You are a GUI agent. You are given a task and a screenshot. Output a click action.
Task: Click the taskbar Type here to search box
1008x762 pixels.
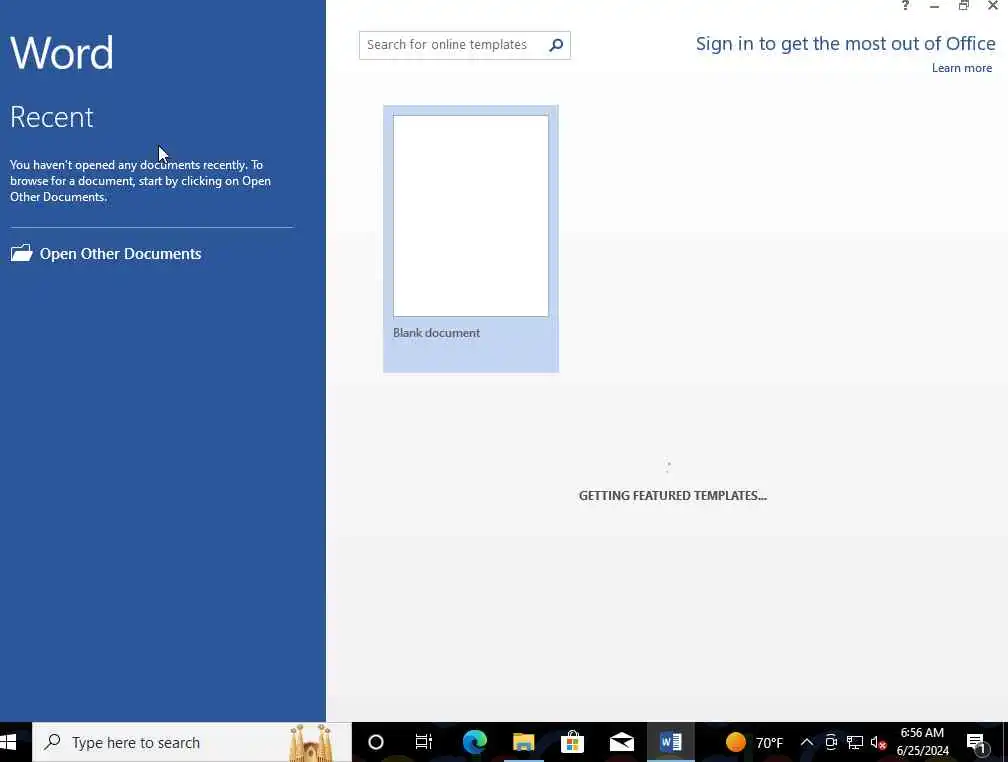coord(192,743)
